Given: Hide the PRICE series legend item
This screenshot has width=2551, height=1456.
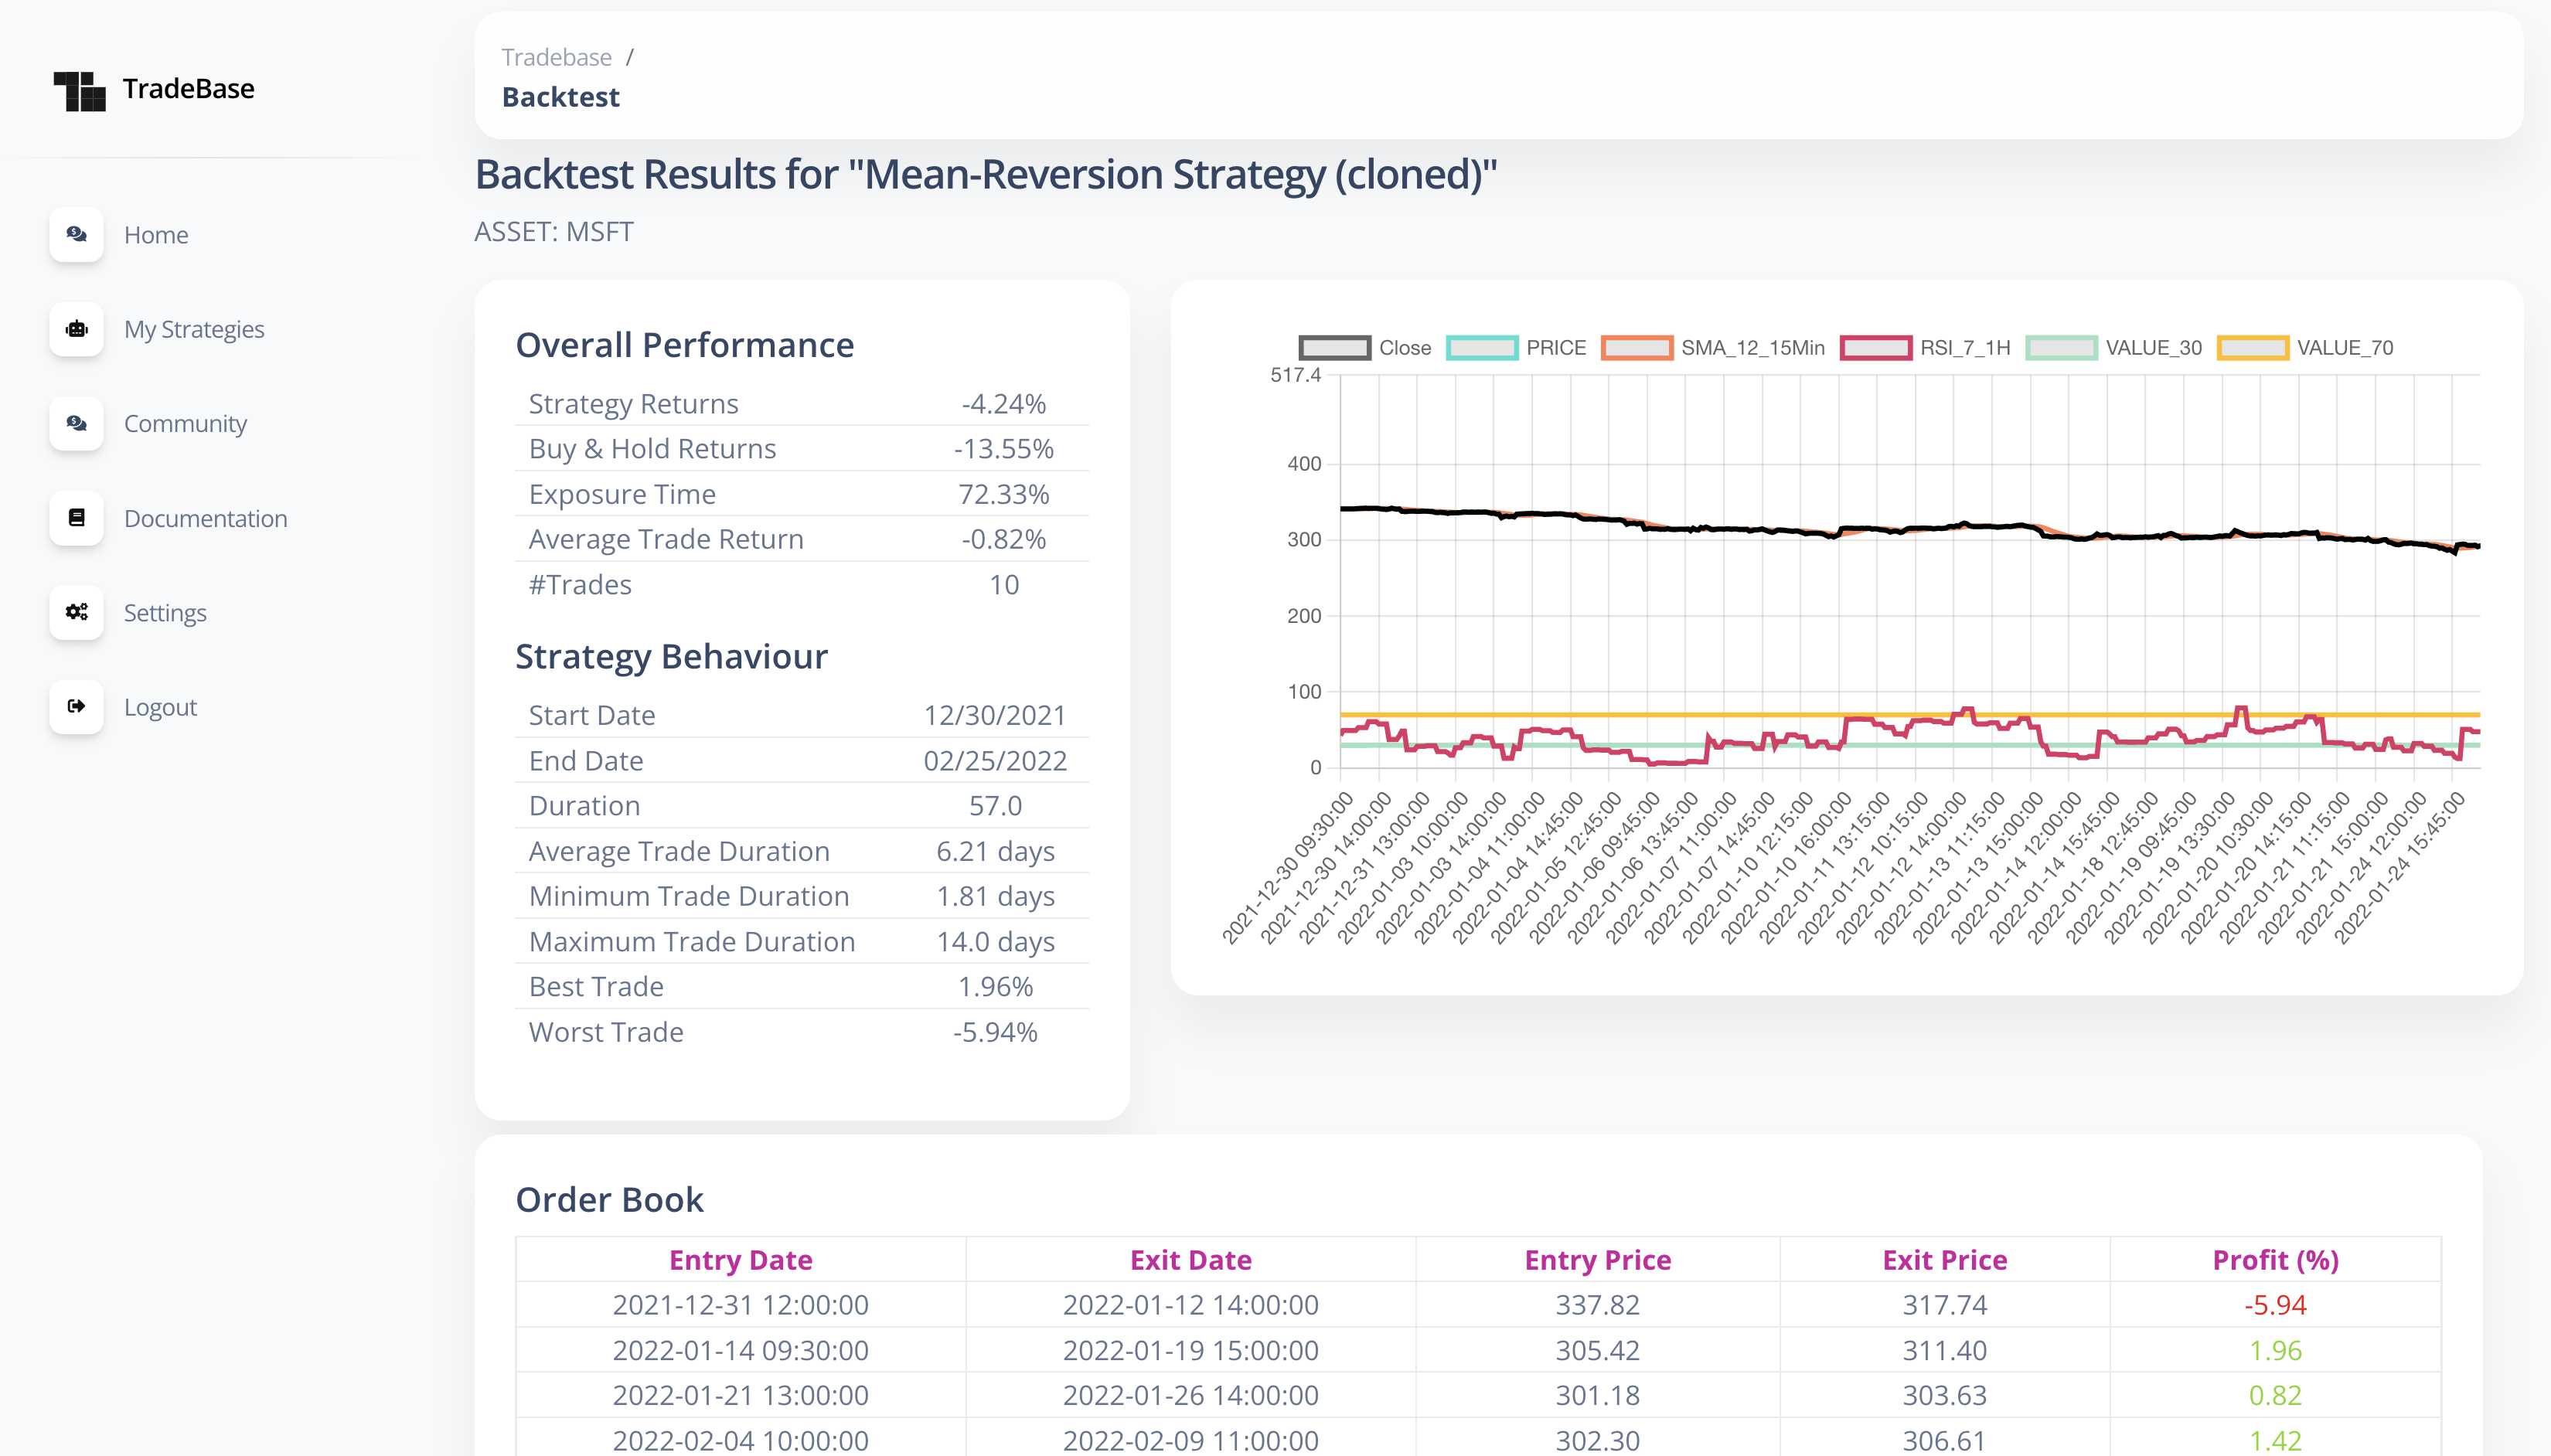Looking at the screenshot, I should coord(1482,348).
